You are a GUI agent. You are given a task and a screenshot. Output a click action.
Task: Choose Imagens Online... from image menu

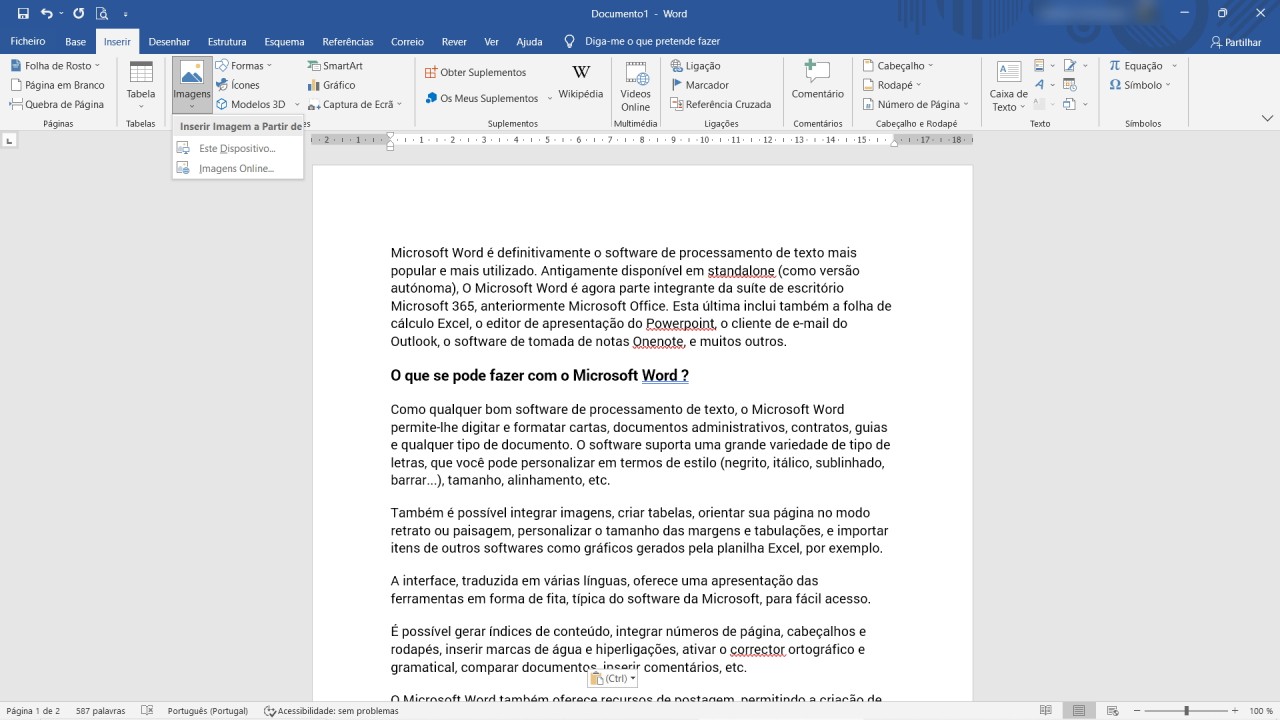point(237,168)
